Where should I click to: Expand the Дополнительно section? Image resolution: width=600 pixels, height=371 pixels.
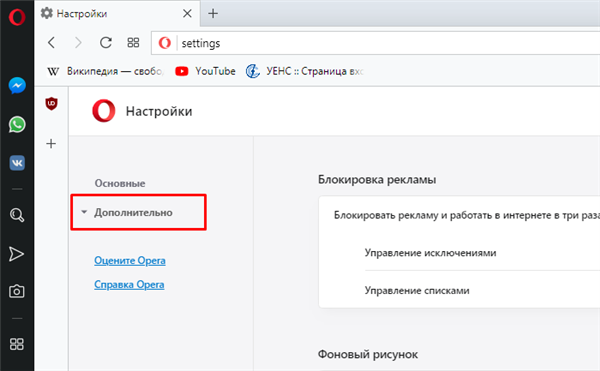pos(133,212)
